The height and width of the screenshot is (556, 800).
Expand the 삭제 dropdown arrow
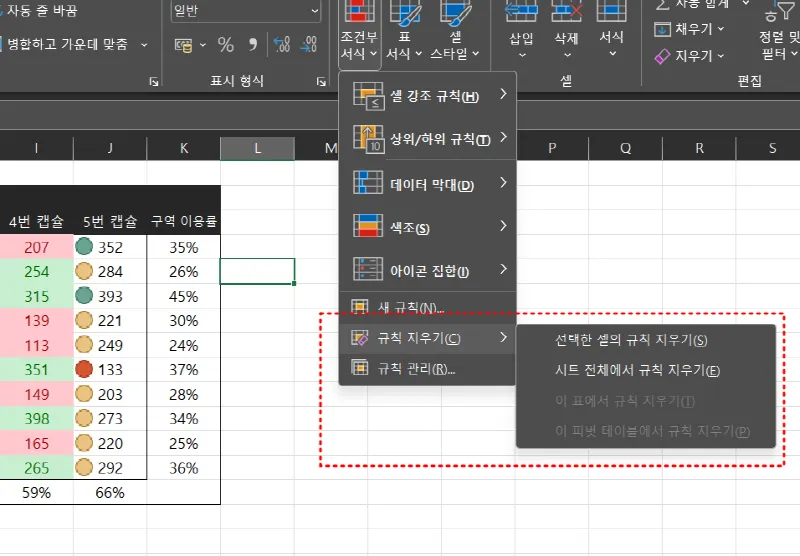566,55
